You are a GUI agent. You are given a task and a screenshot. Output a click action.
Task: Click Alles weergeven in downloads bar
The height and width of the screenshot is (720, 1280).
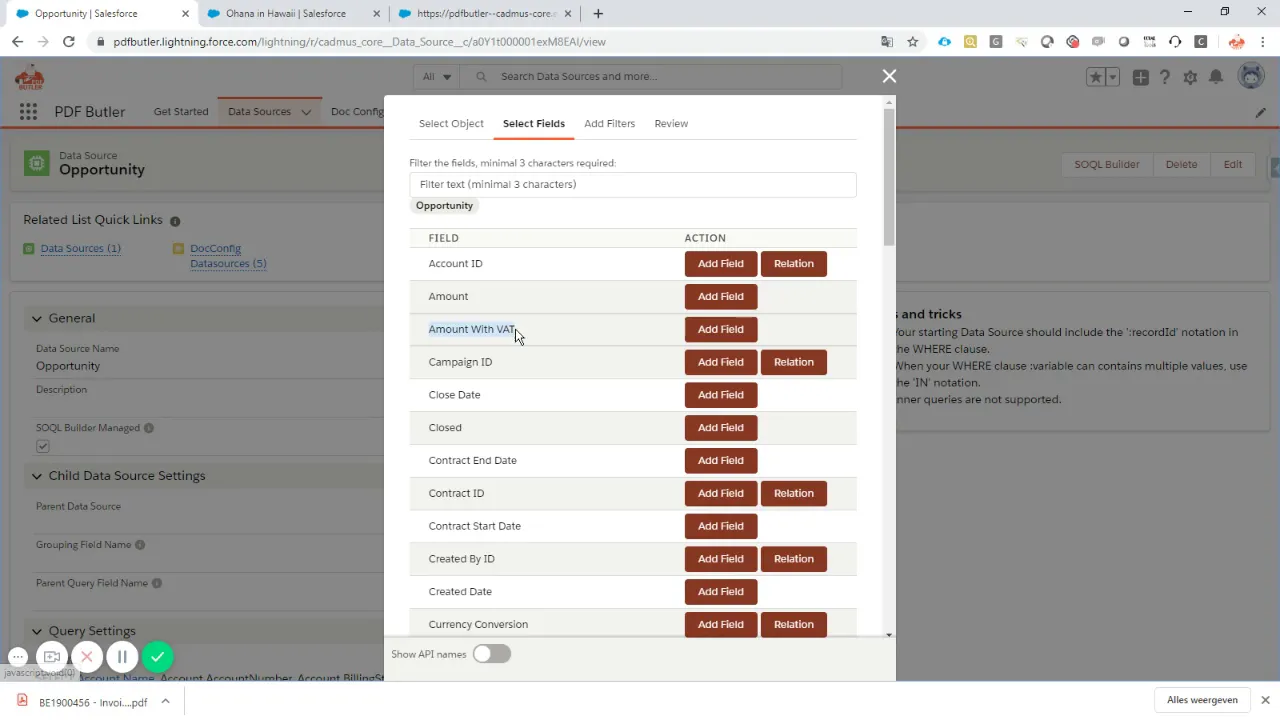click(1202, 701)
